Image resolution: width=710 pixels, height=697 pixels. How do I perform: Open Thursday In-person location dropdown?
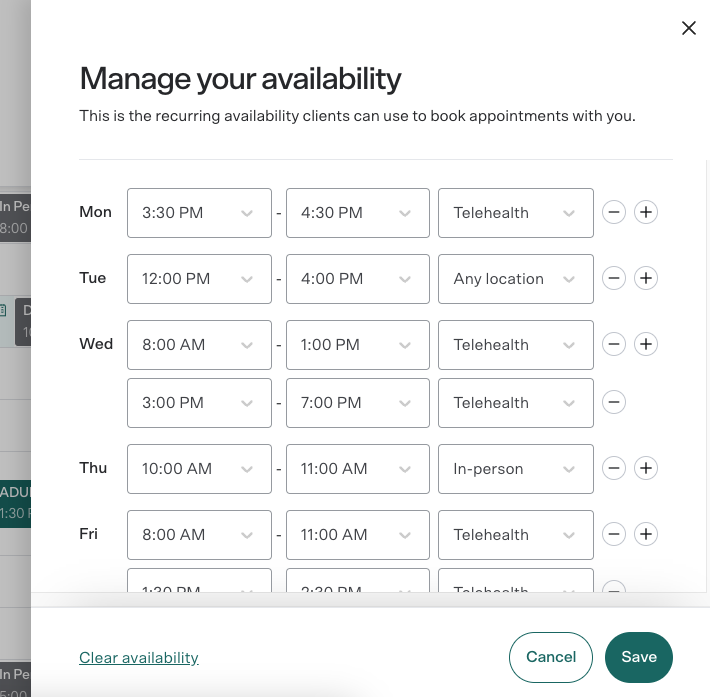pyautogui.click(x=515, y=469)
